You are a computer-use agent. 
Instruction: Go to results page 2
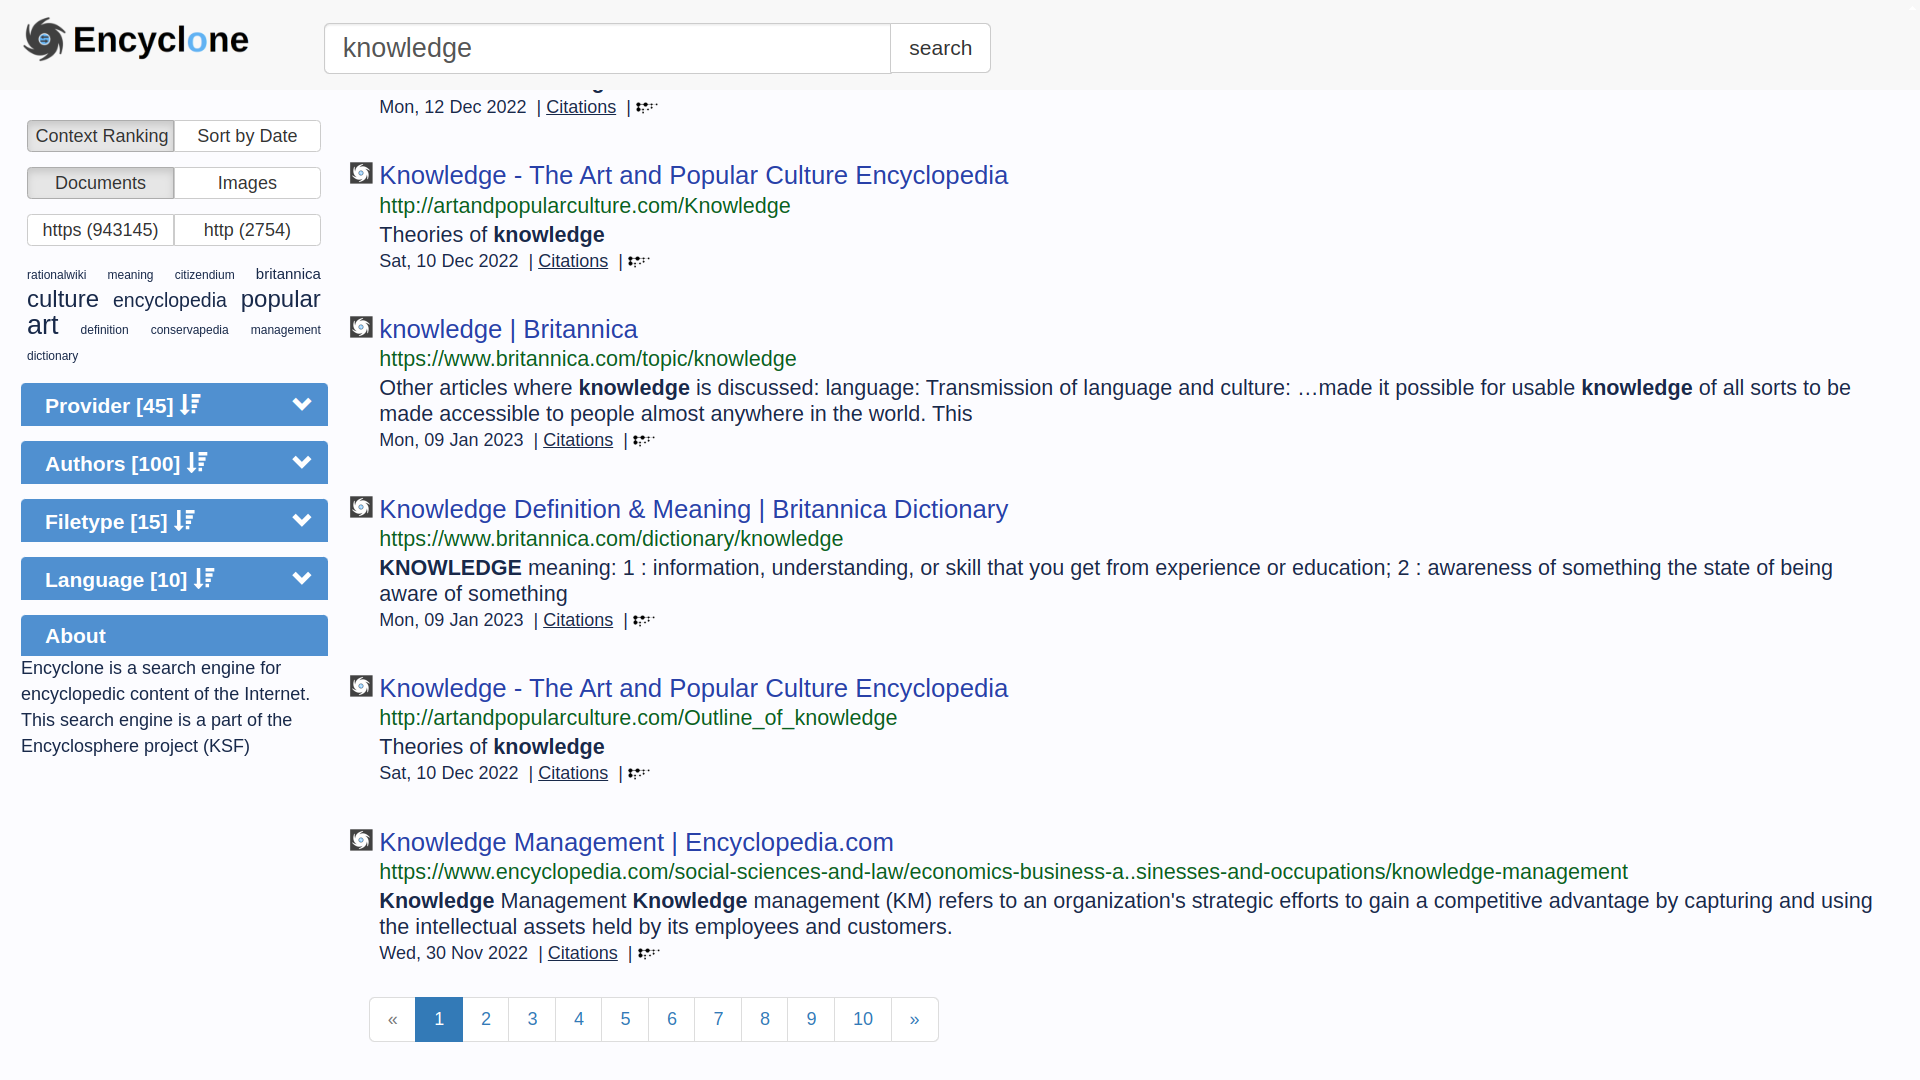point(486,1019)
